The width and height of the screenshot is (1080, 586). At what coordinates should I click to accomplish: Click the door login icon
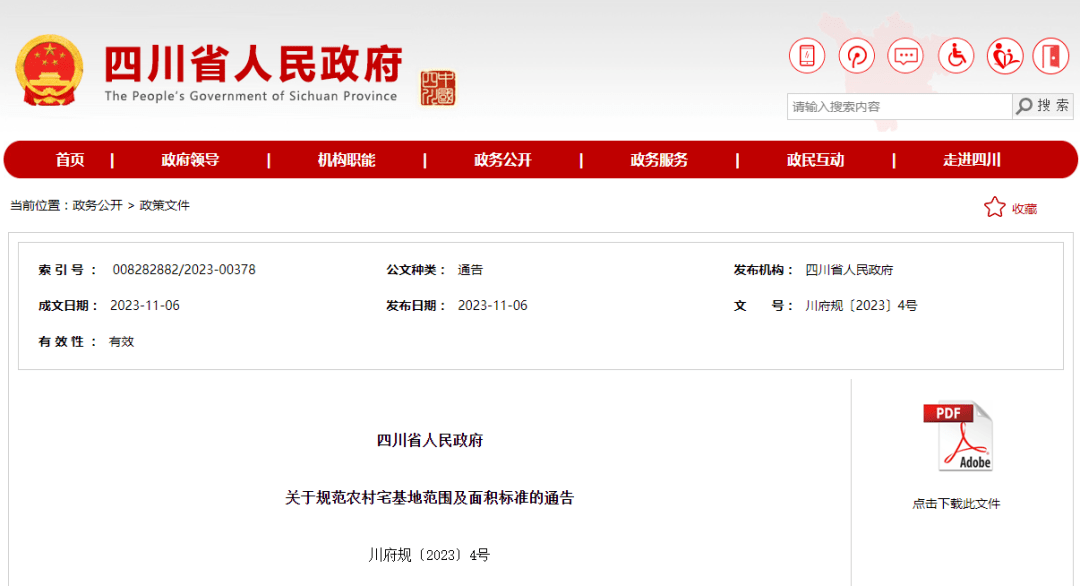tap(1051, 56)
